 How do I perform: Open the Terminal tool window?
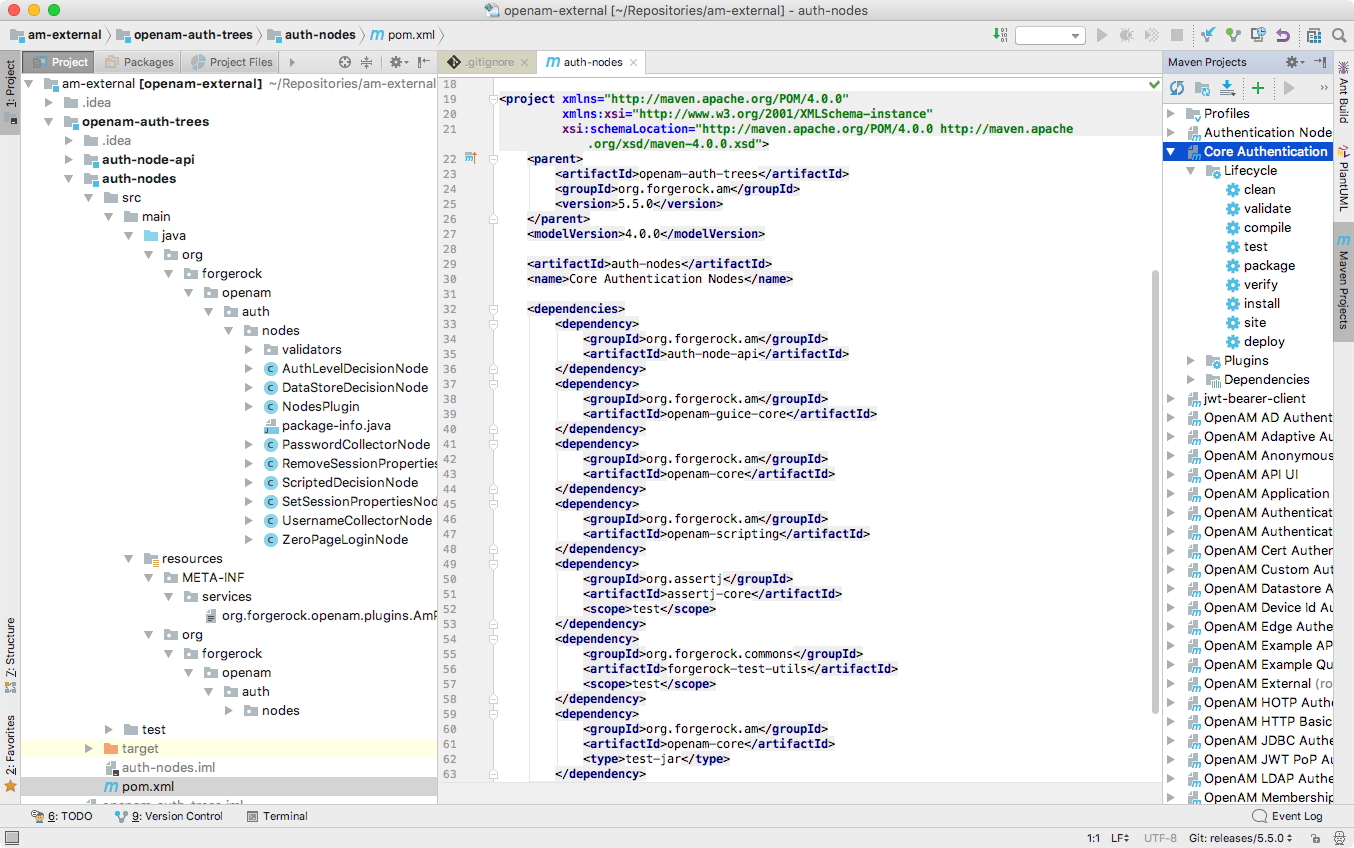pyautogui.click(x=277, y=816)
